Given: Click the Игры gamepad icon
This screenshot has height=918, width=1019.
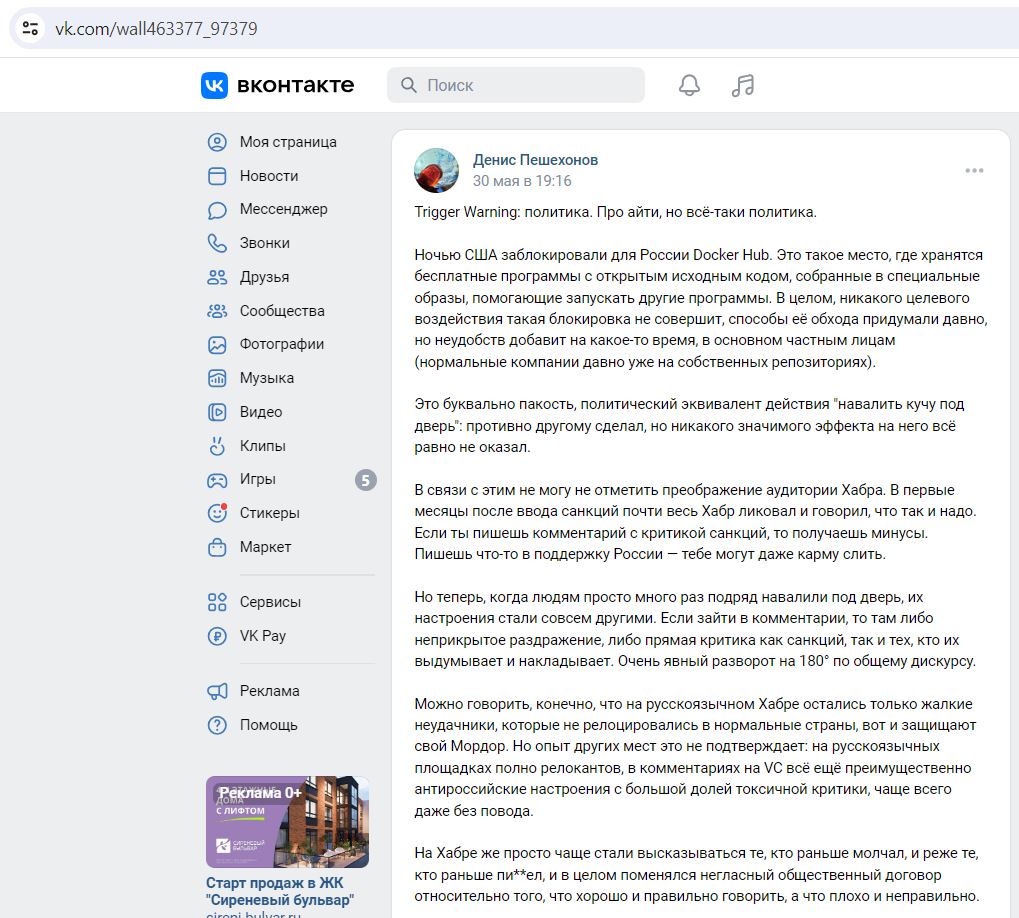Looking at the screenshot, I should [217, 480].
